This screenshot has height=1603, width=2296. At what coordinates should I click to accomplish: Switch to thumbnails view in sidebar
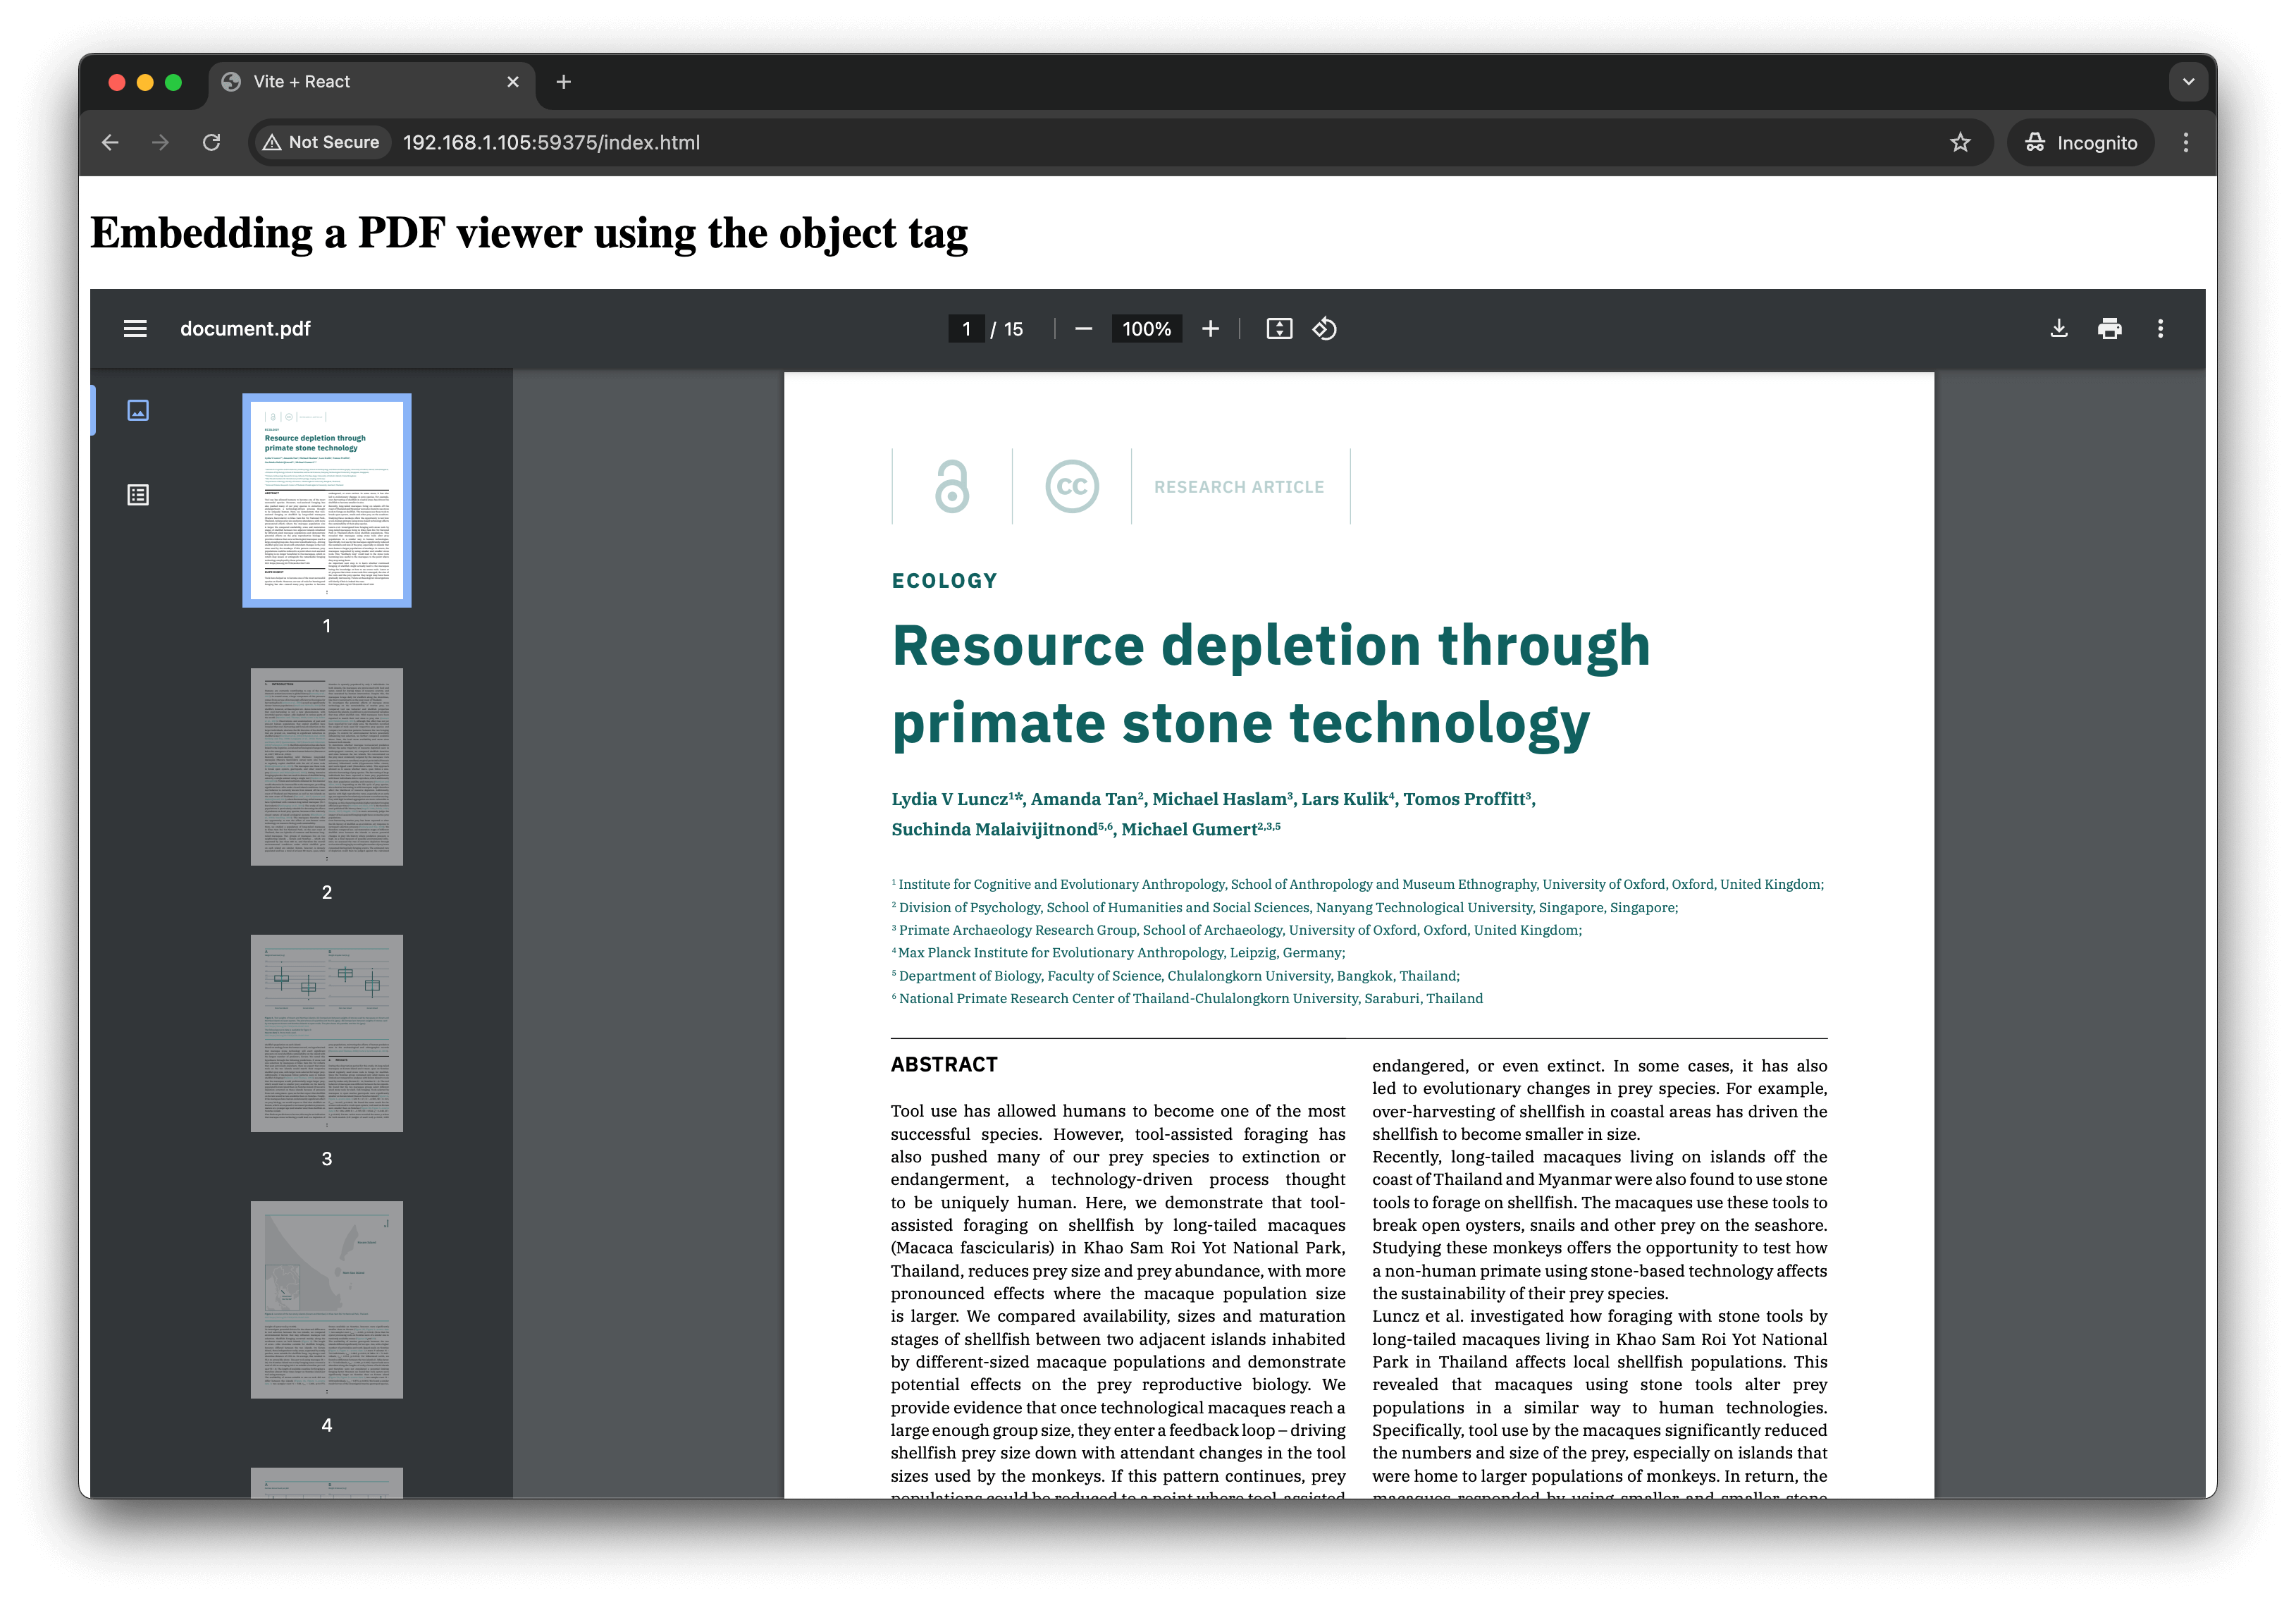click(138, 410)
